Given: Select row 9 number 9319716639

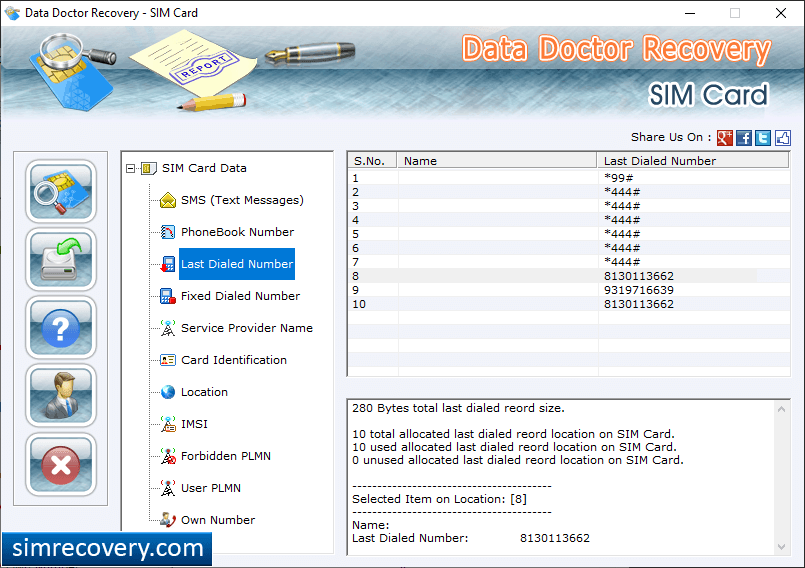Looking at the screenshot, I should click(569, 290).
